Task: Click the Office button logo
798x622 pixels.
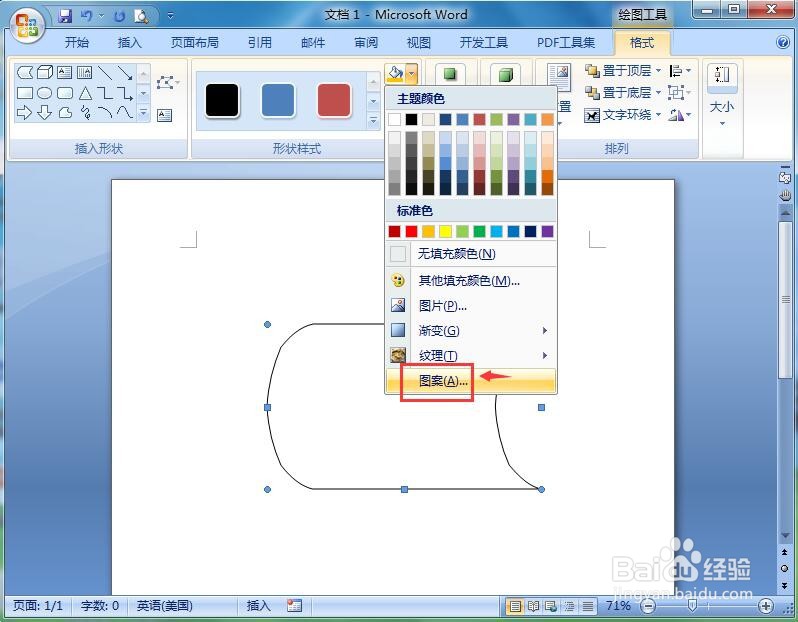Action: click(x=26, y=26)
